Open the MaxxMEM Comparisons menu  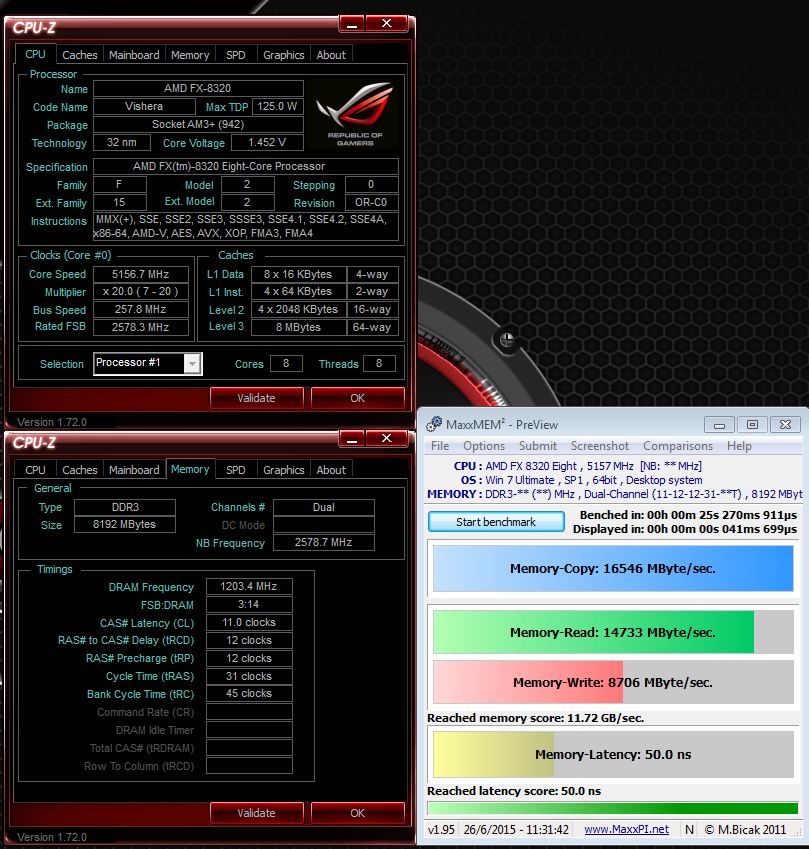point(678,446)
